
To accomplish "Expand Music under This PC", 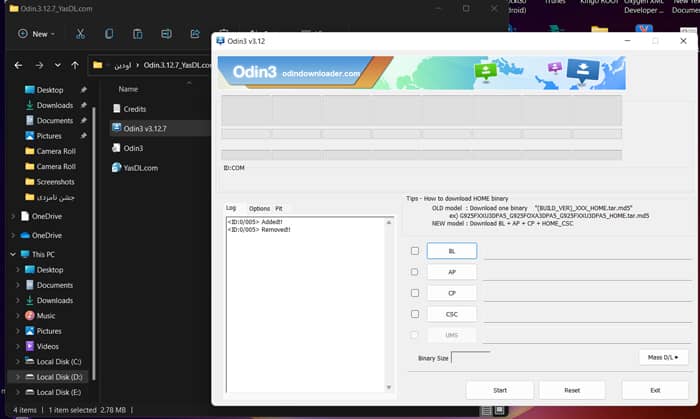I will (x=18, y=316).
